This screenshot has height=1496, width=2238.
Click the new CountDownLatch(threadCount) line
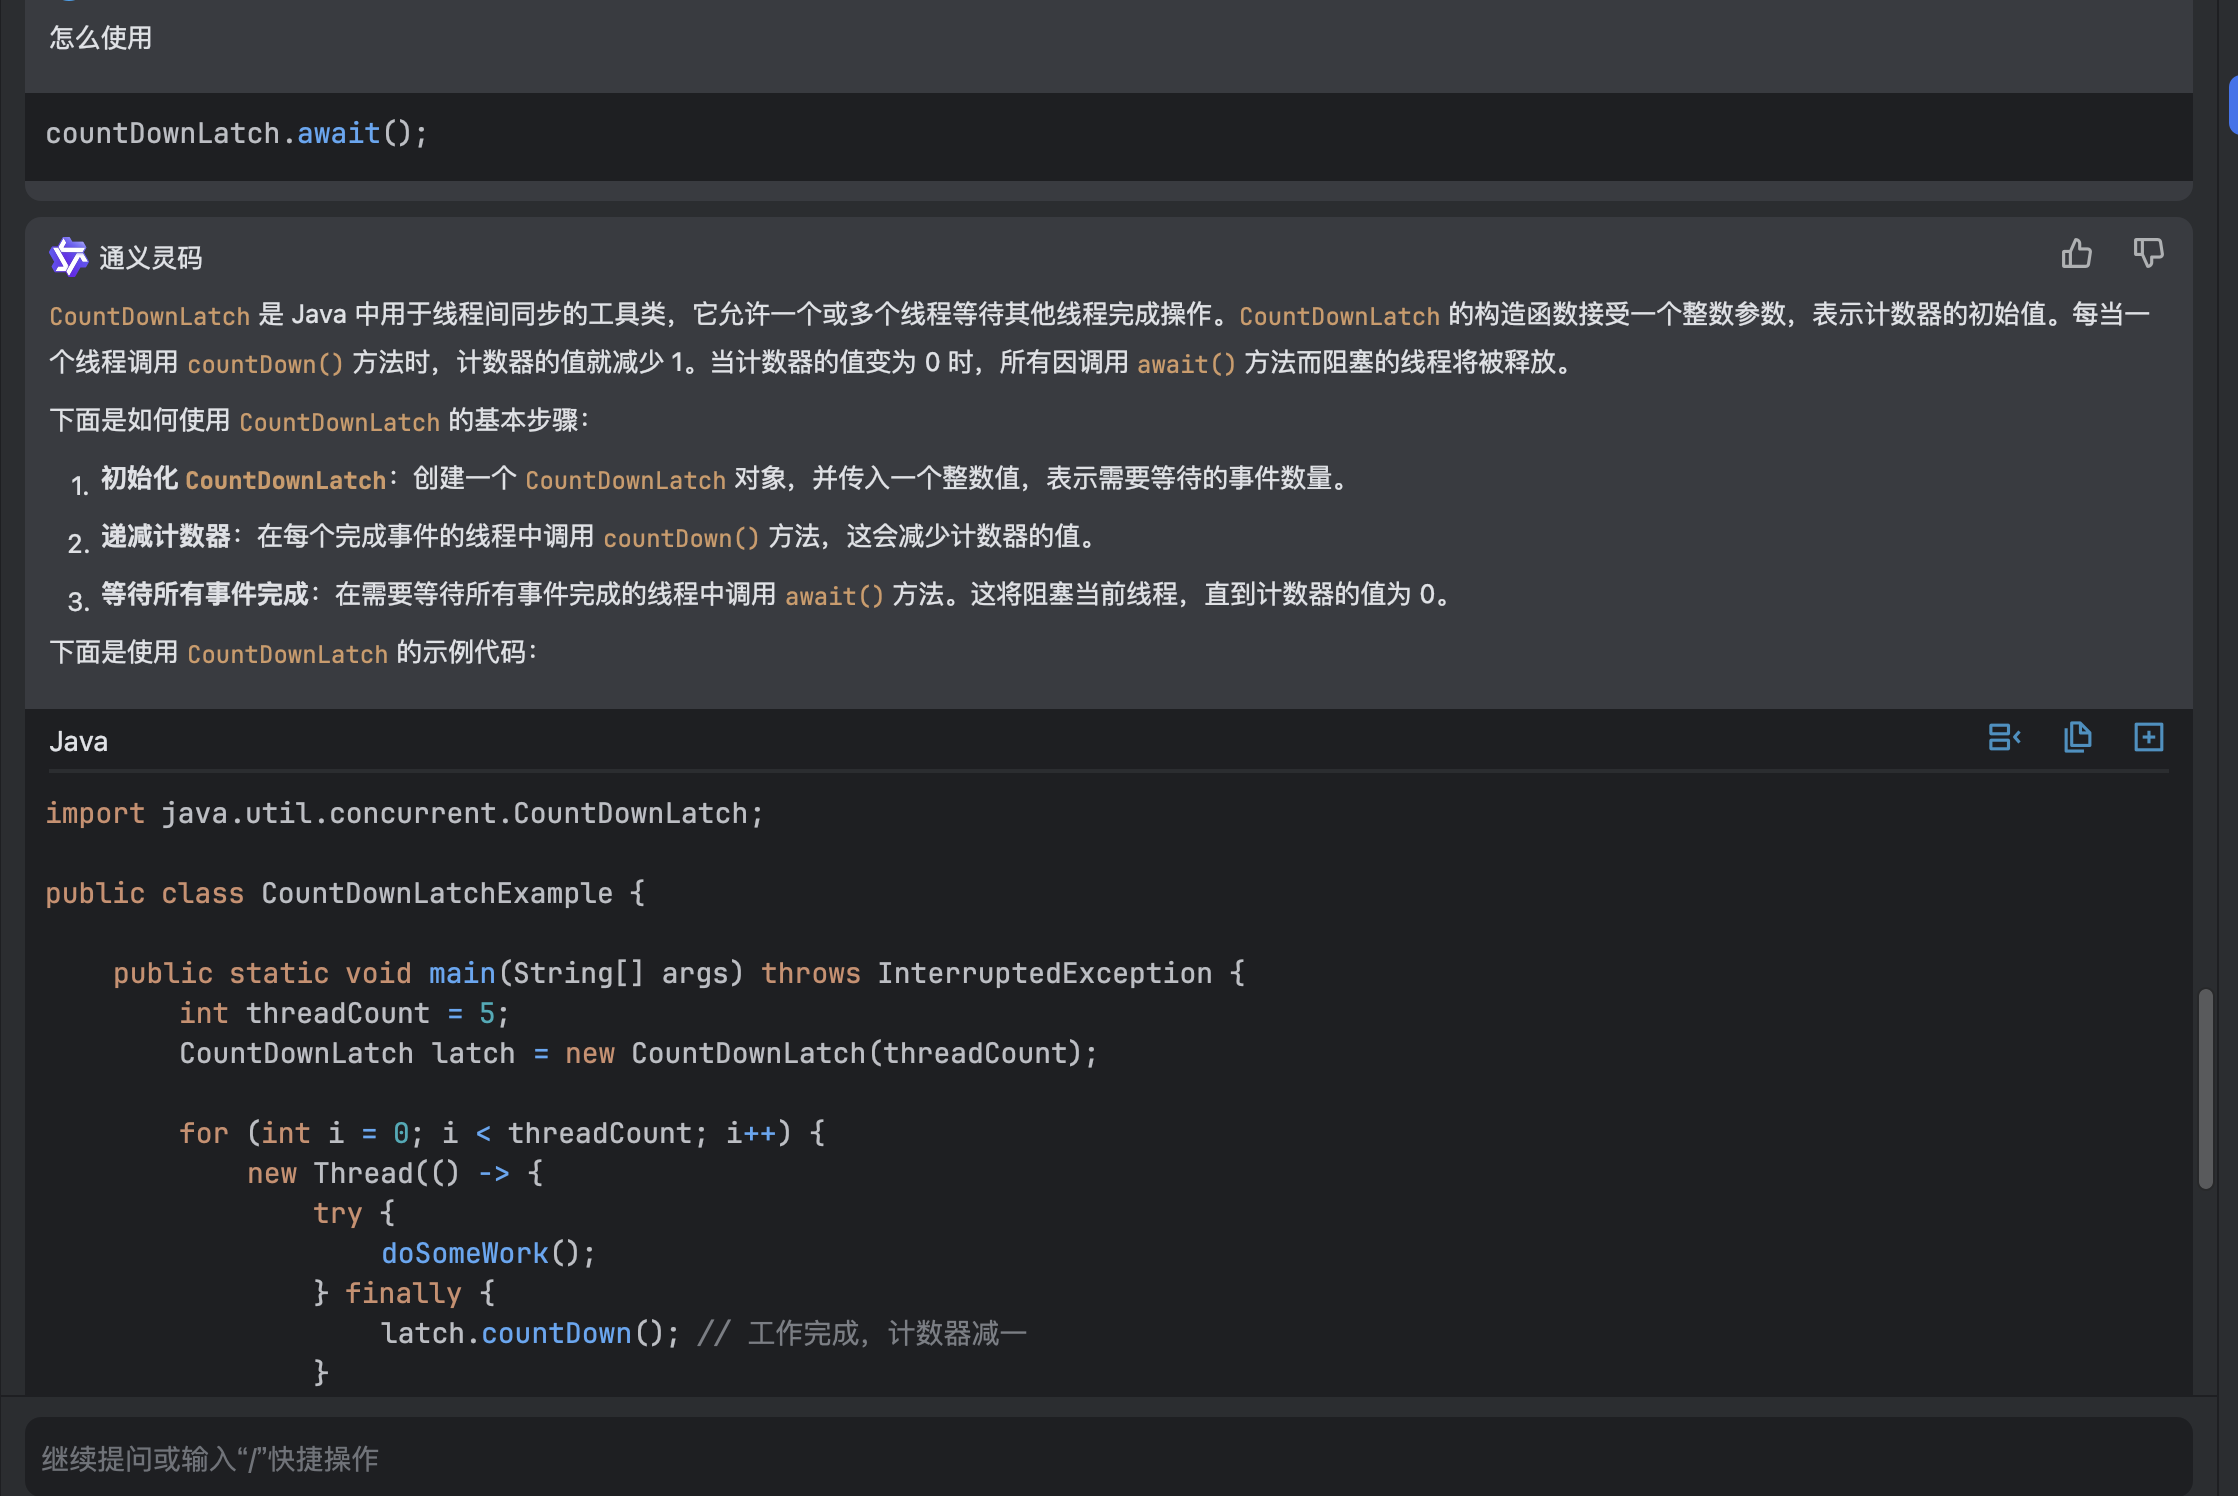[x=638, y=1053]
